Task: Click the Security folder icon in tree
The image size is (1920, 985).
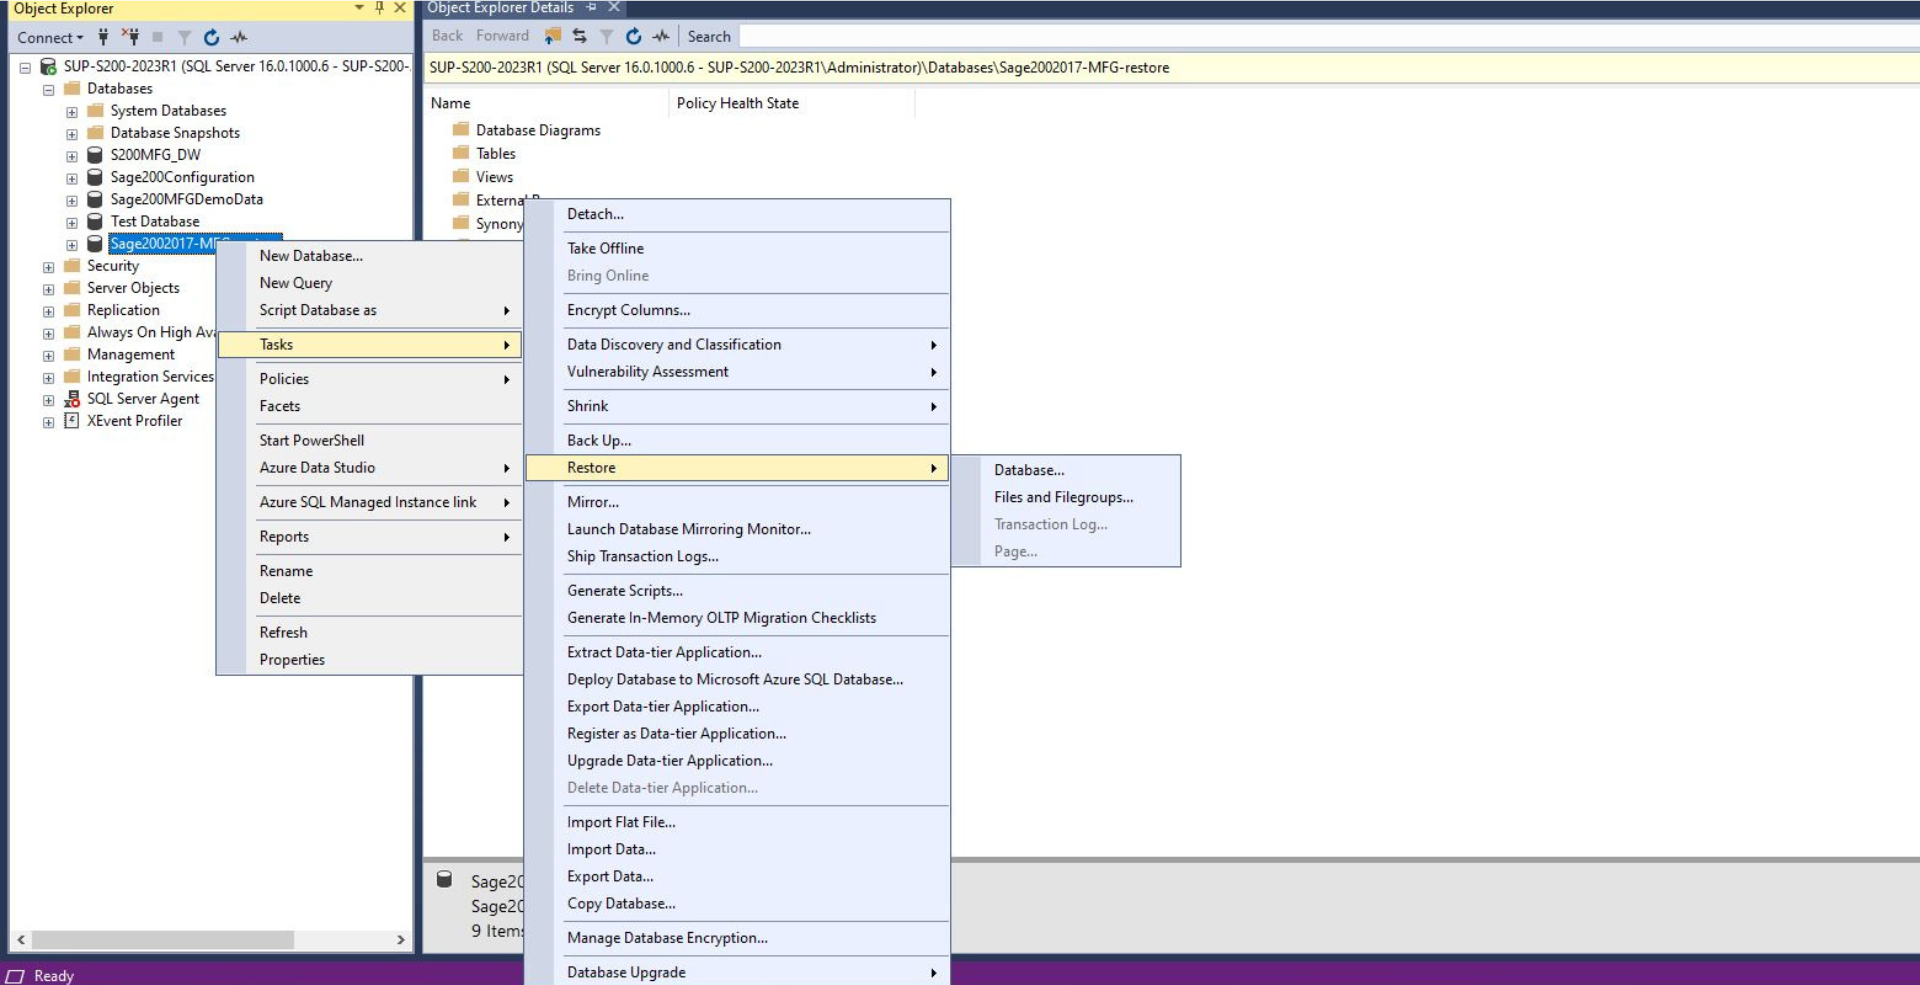Action: coord(72,265)
